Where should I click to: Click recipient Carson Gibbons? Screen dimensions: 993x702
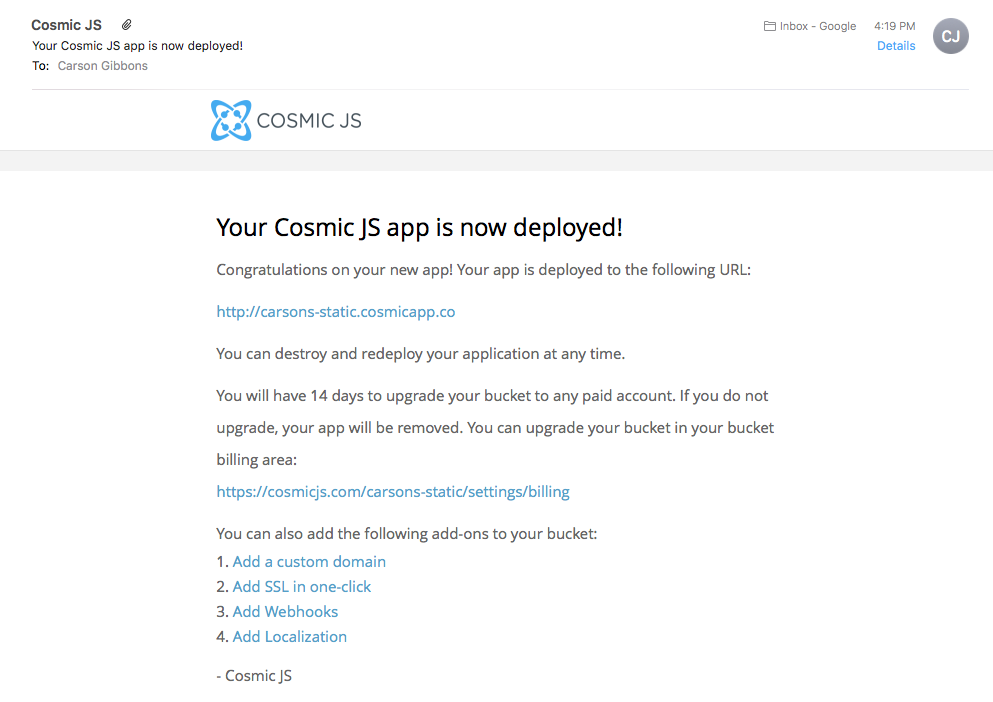coord(104,67)
